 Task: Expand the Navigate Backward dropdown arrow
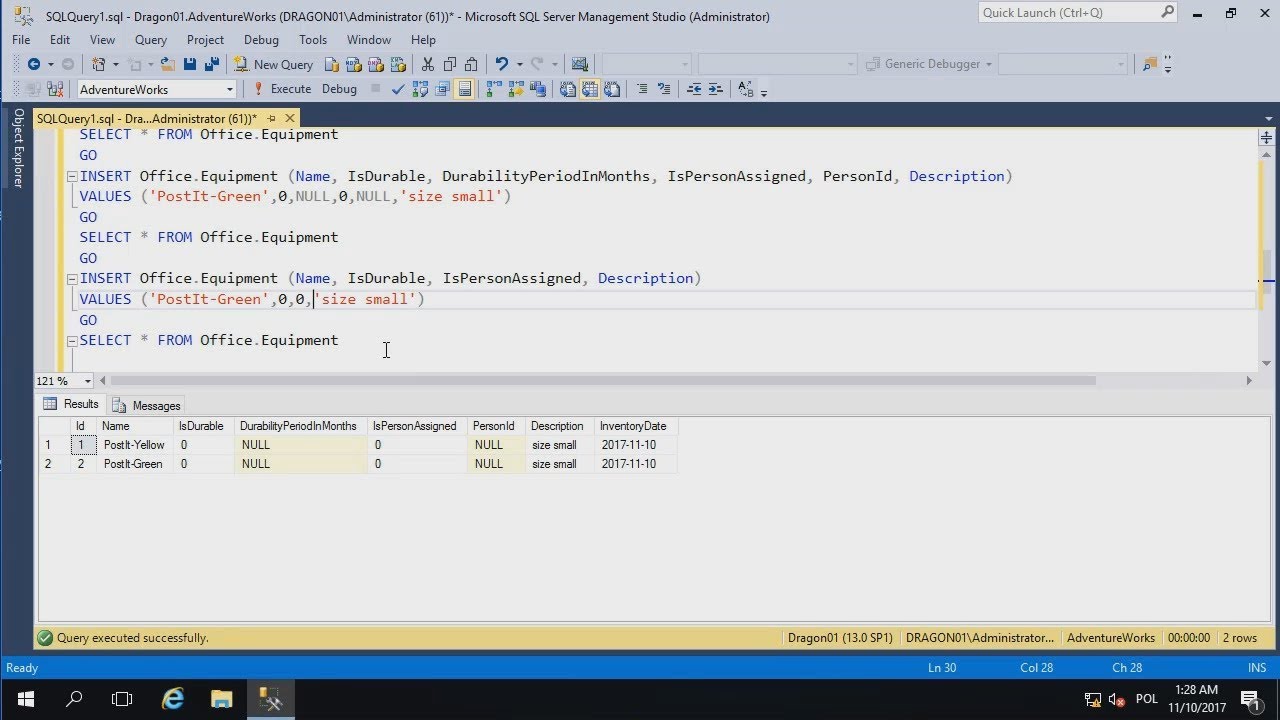point(50,64)
